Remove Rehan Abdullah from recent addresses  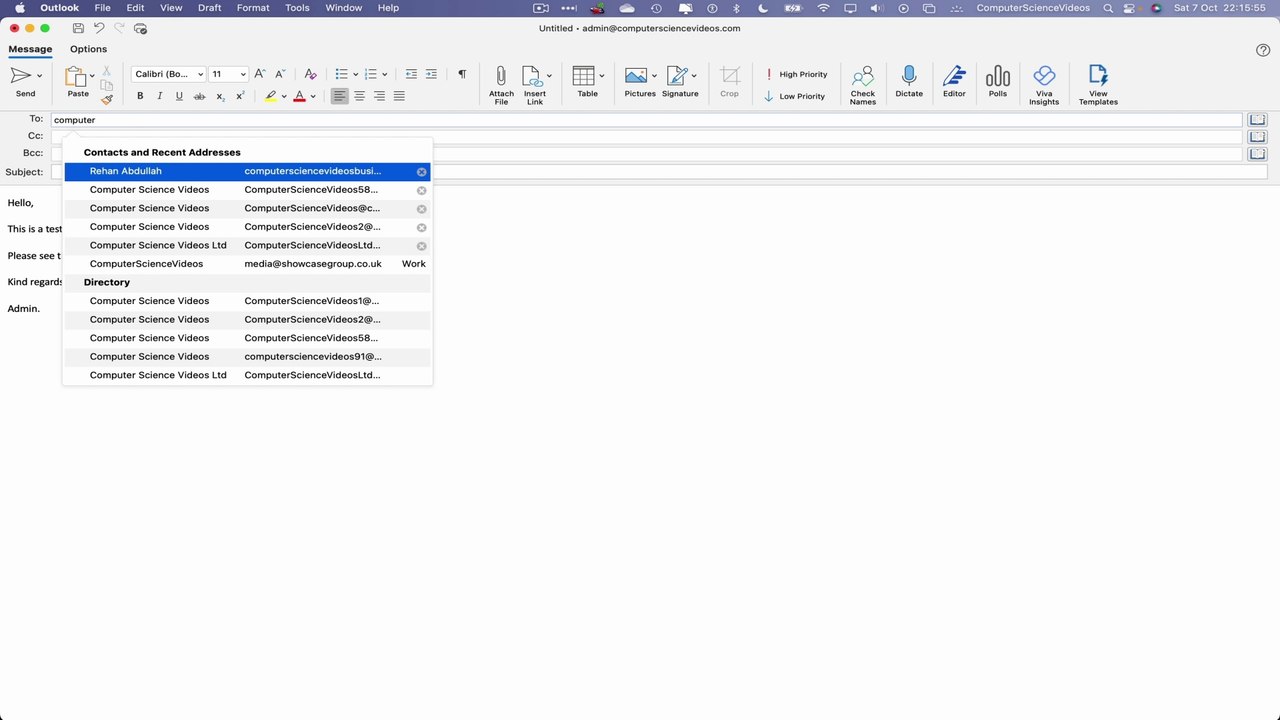(x=421, y=172)
